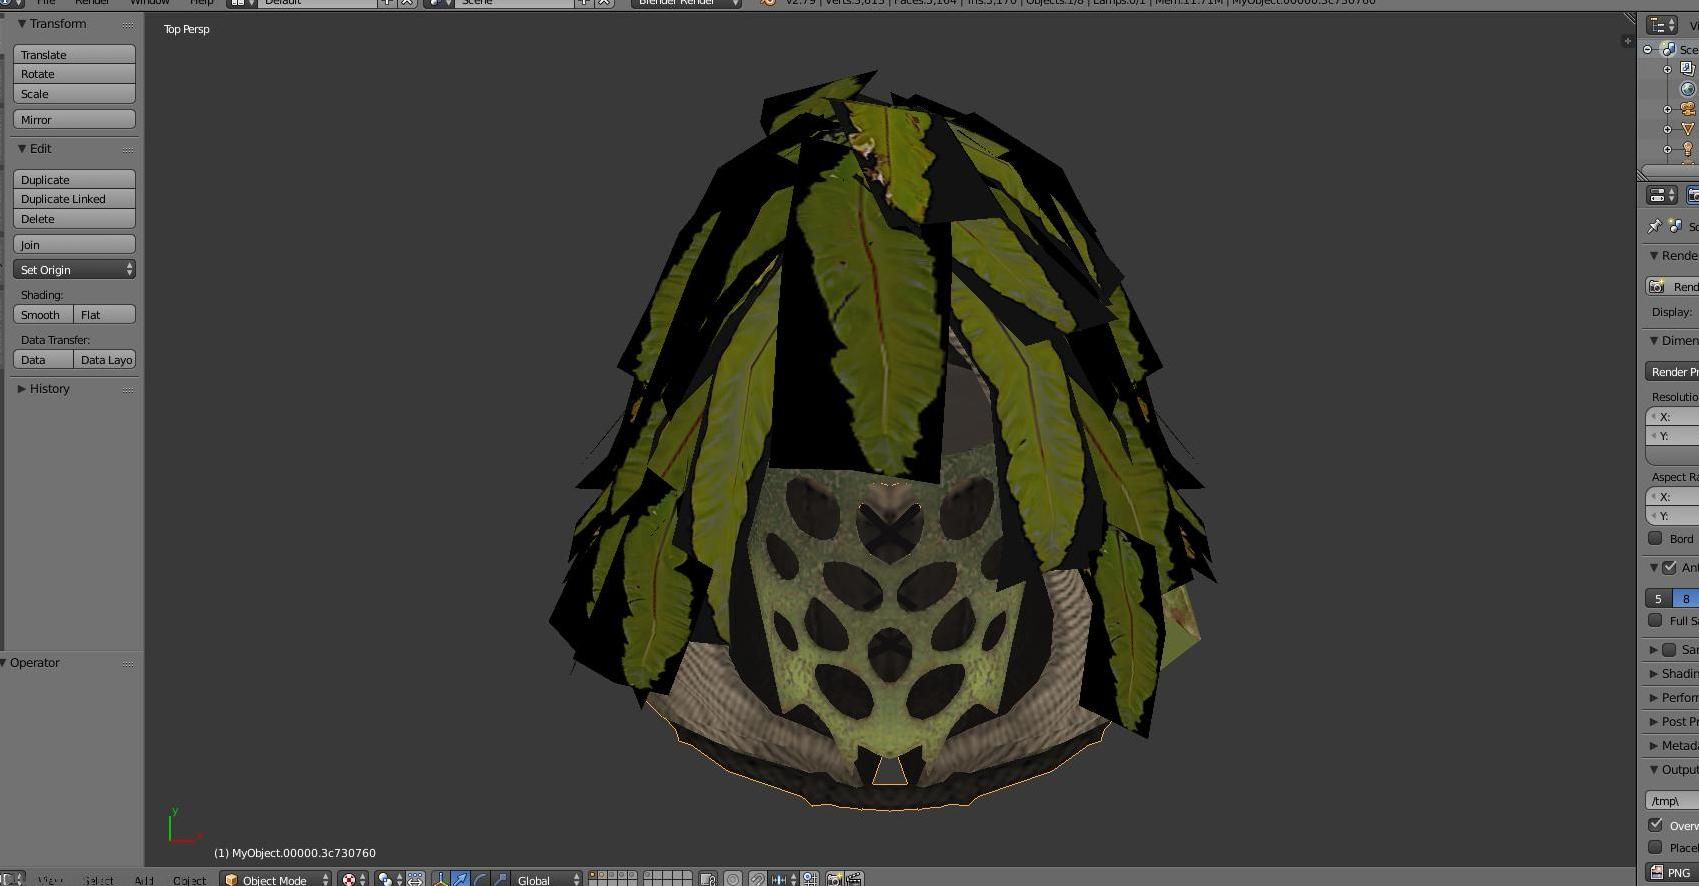This screenshot has width=1699, height=886.
Task: Click the Rotate button
Action: click(x=74, y=74)
